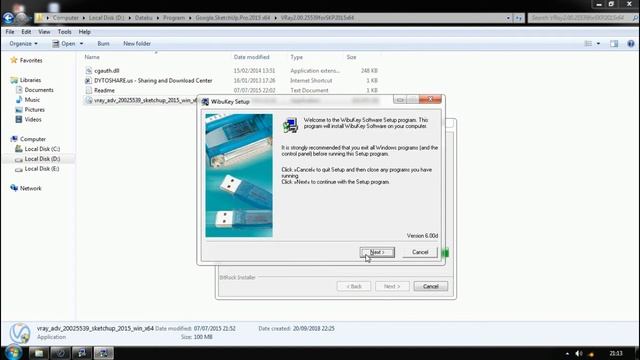
Task: Create a New folder
Action: 137,44
